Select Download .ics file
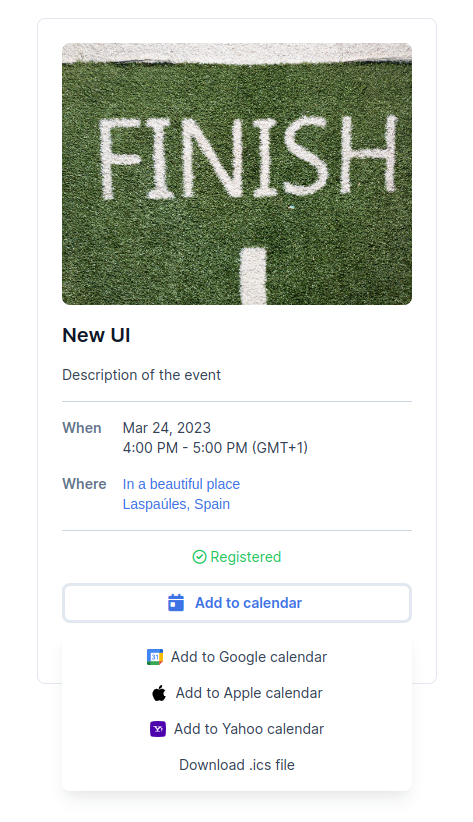The width and height of the screenshot is (473, 822). pyautogui.click(x=237, y=765)
